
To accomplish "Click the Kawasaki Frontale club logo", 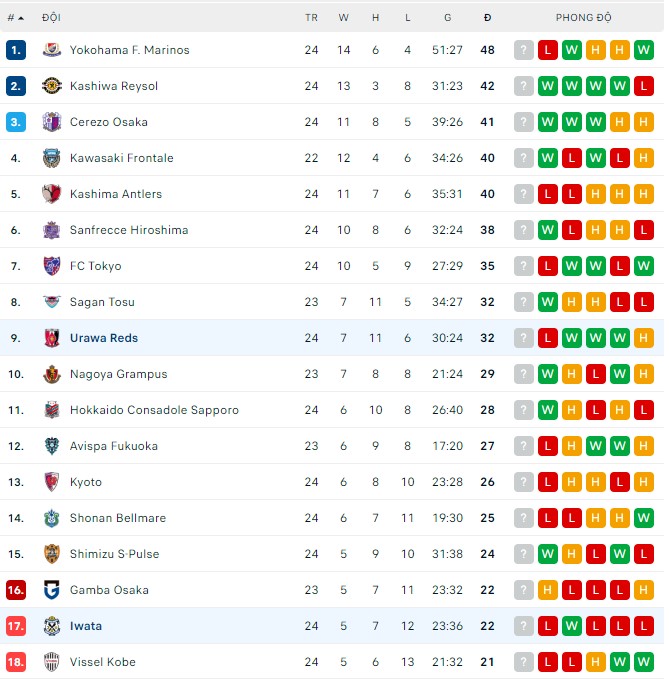I will click(x=52, y=158).
